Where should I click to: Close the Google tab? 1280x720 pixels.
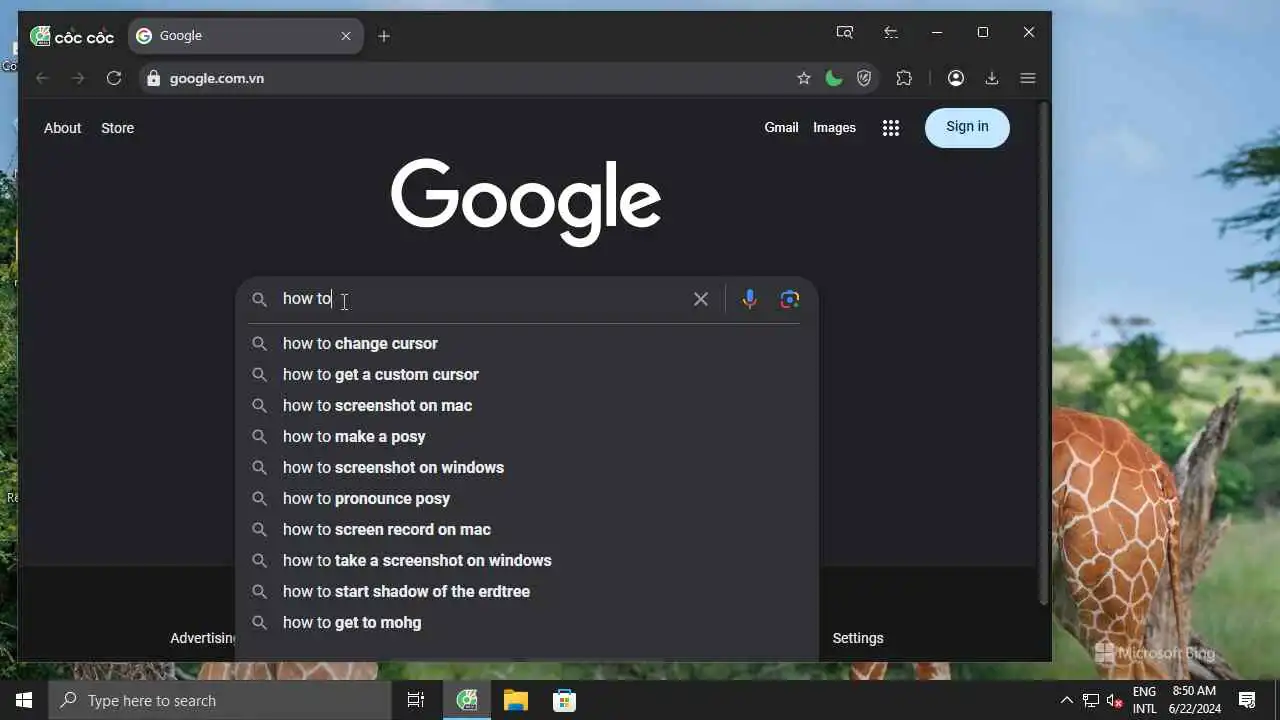pos(346,36)
